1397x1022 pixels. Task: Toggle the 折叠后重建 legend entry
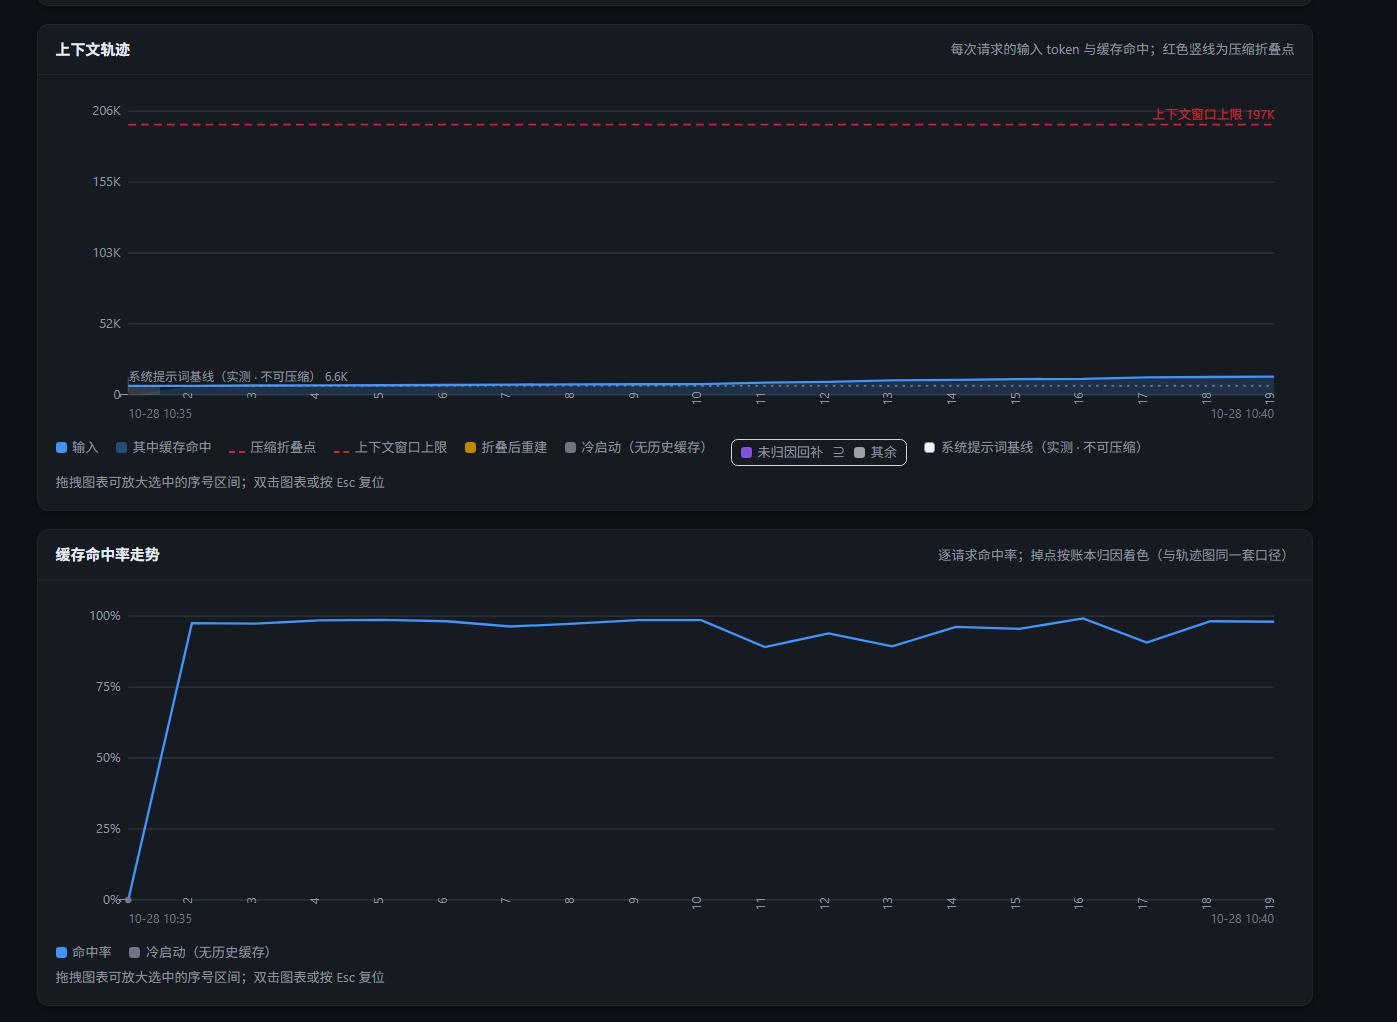tap(506, 448)
